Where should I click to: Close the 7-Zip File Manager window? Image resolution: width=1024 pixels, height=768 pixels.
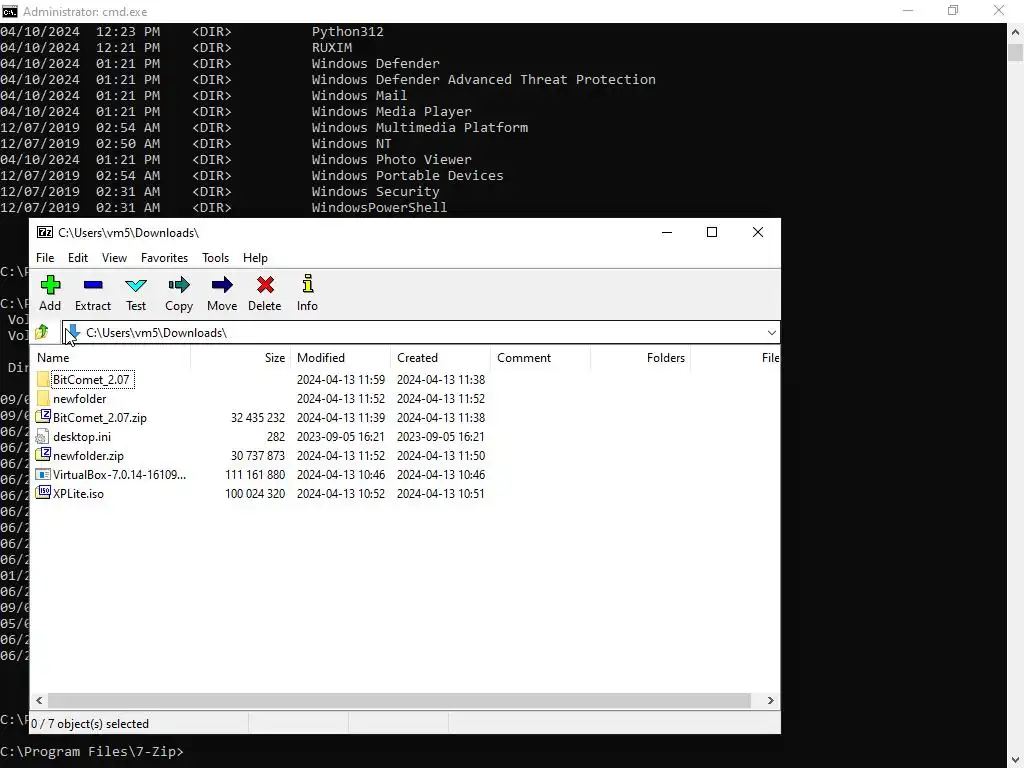[758, 232]
